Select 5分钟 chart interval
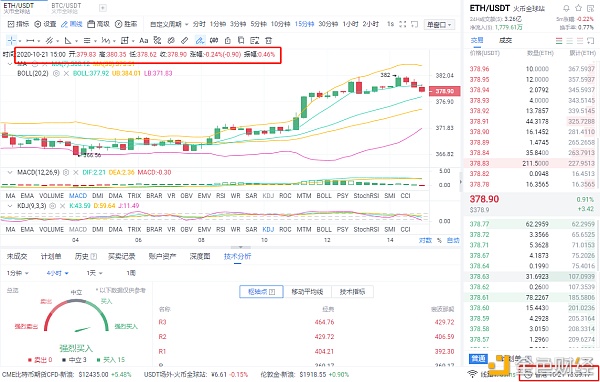This screenshot has width=600, height=382. pos(258,24)
